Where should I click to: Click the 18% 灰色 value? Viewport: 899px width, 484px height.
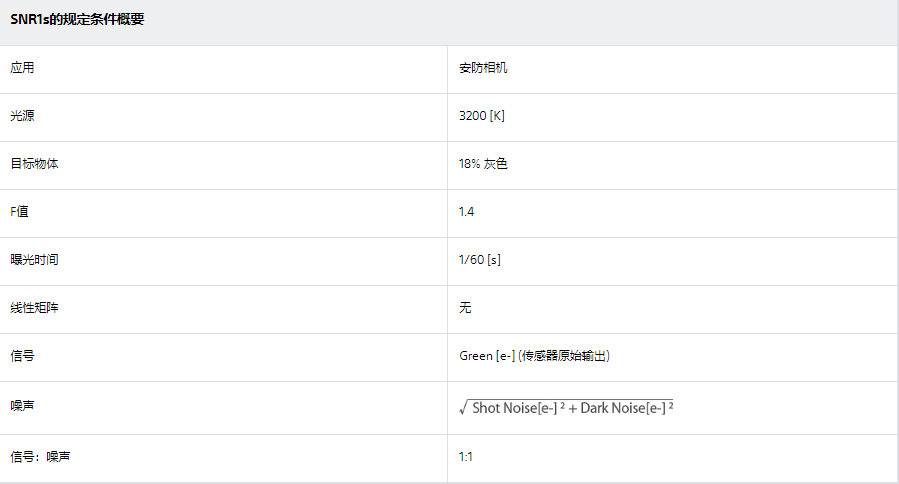click(x=483, y=164)
